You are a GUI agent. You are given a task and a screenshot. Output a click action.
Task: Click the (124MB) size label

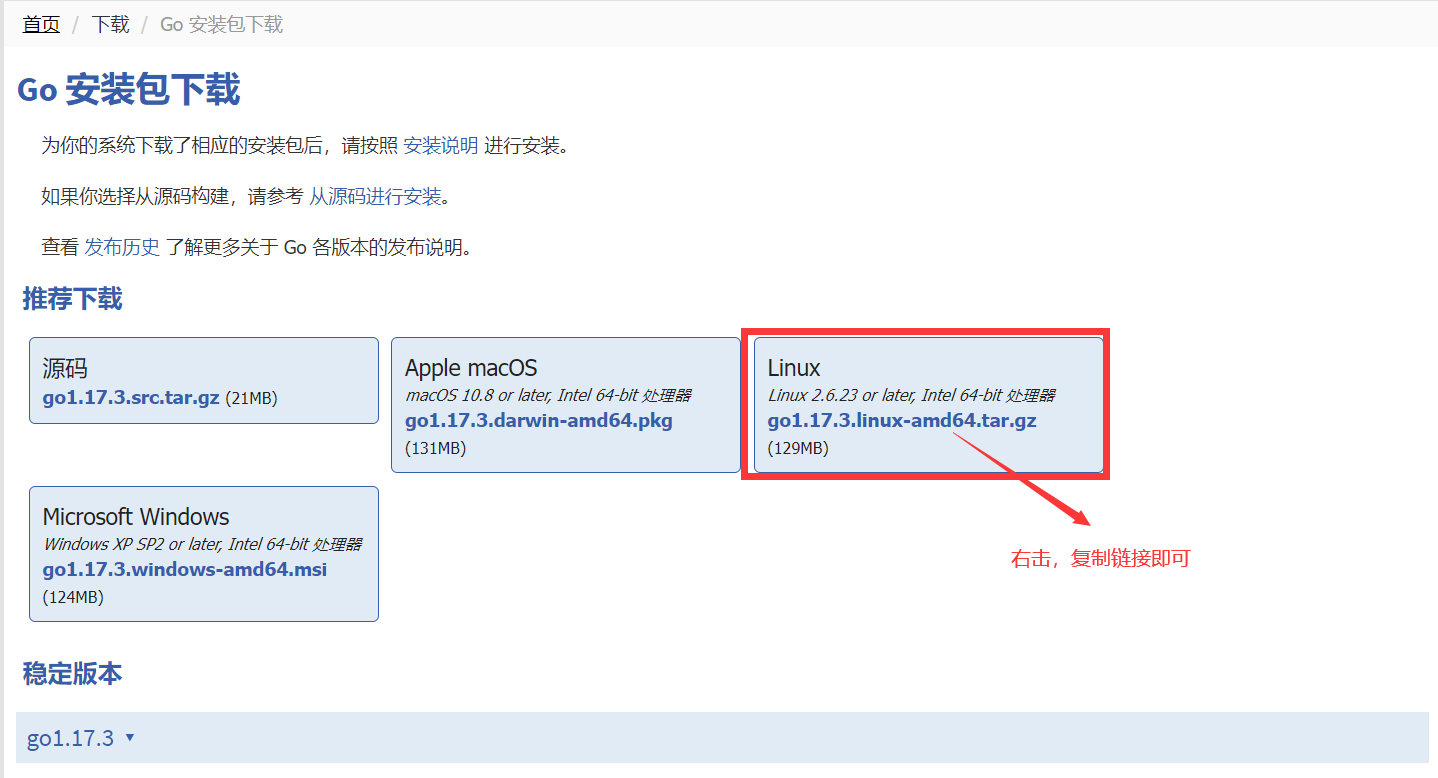[73, 597]
